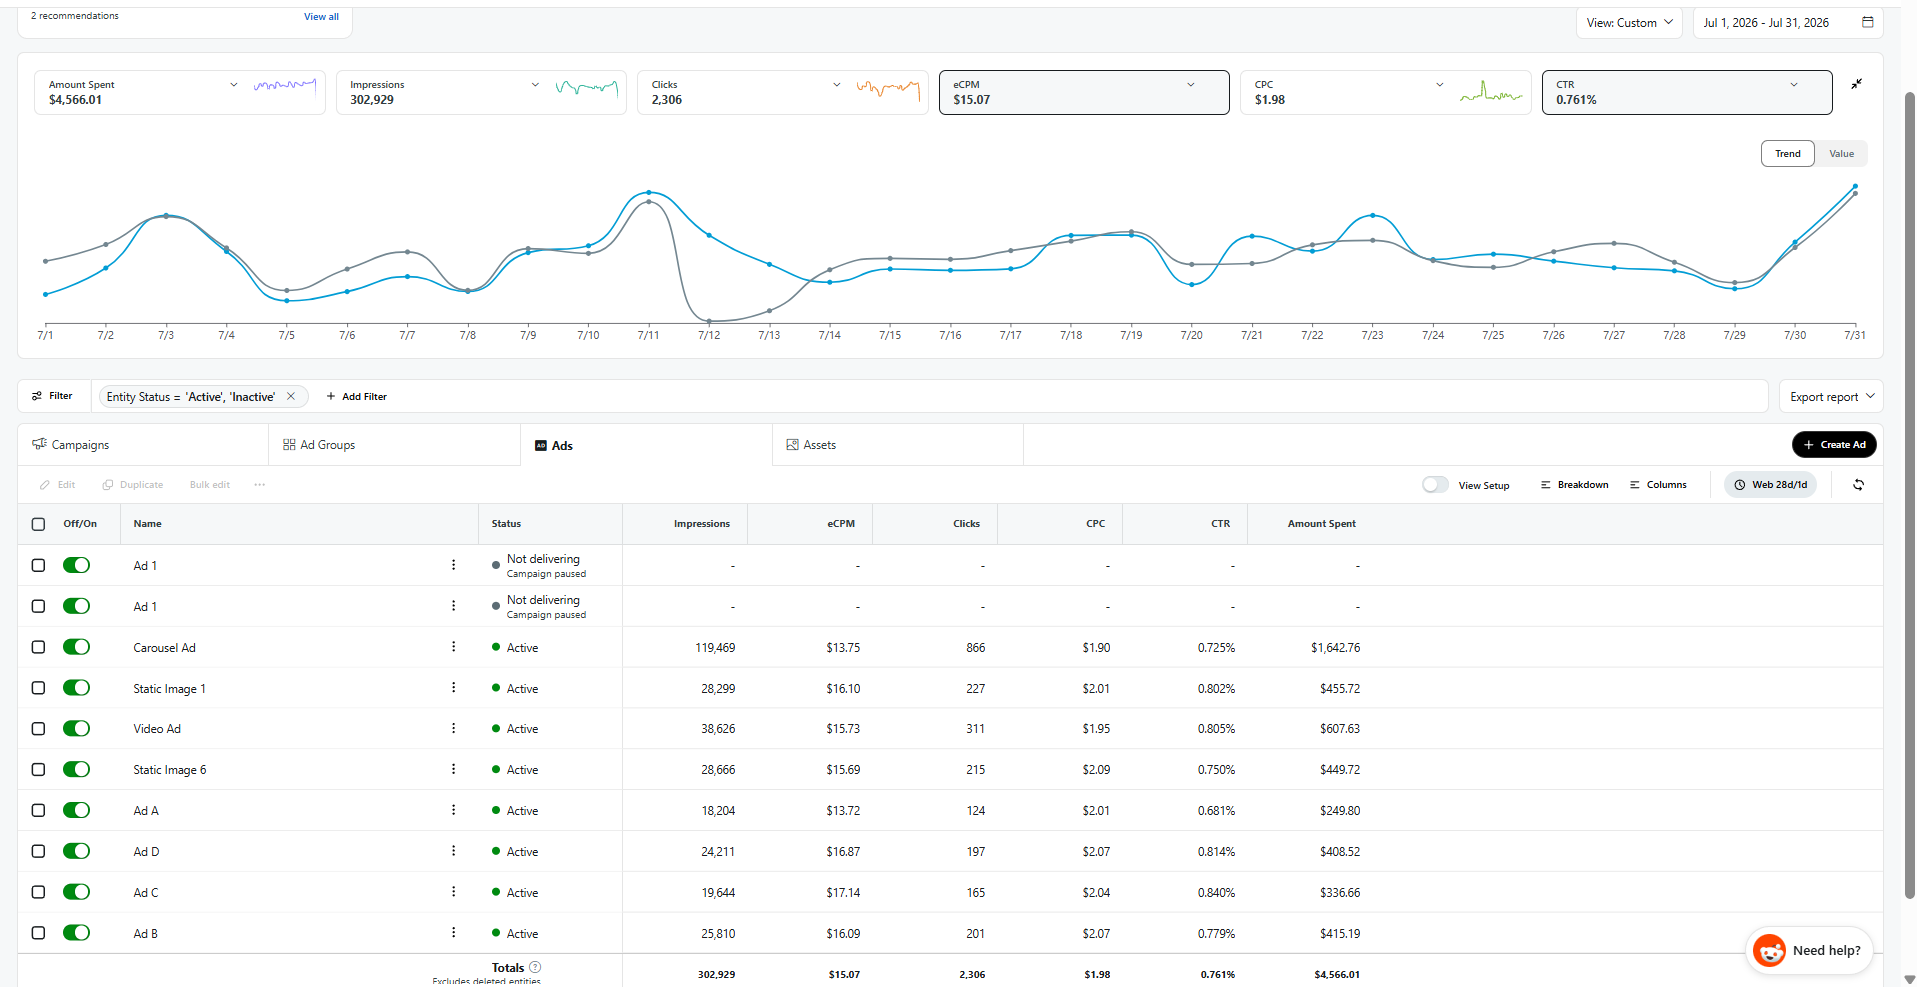Open the three-dot menu for Ad D
The height and width of the screenshot is (987, 1917).
[453, 851]
